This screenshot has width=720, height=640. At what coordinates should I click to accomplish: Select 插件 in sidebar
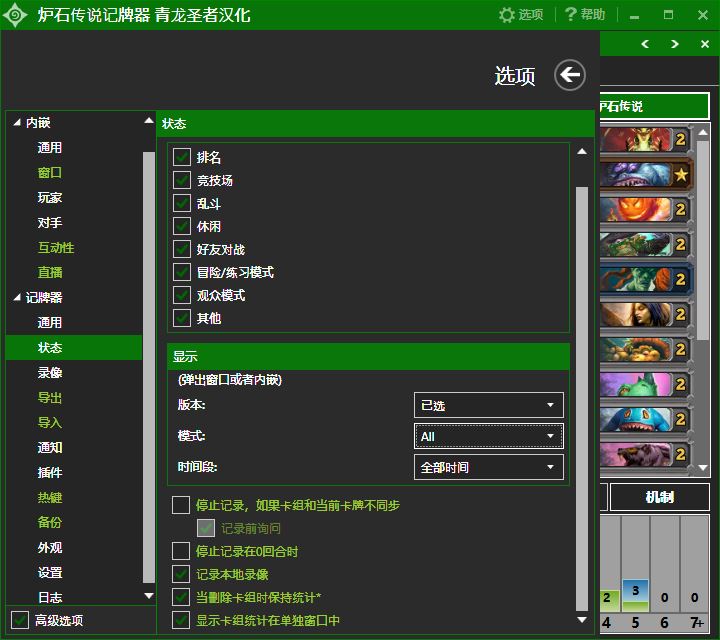tap(50, 472)
